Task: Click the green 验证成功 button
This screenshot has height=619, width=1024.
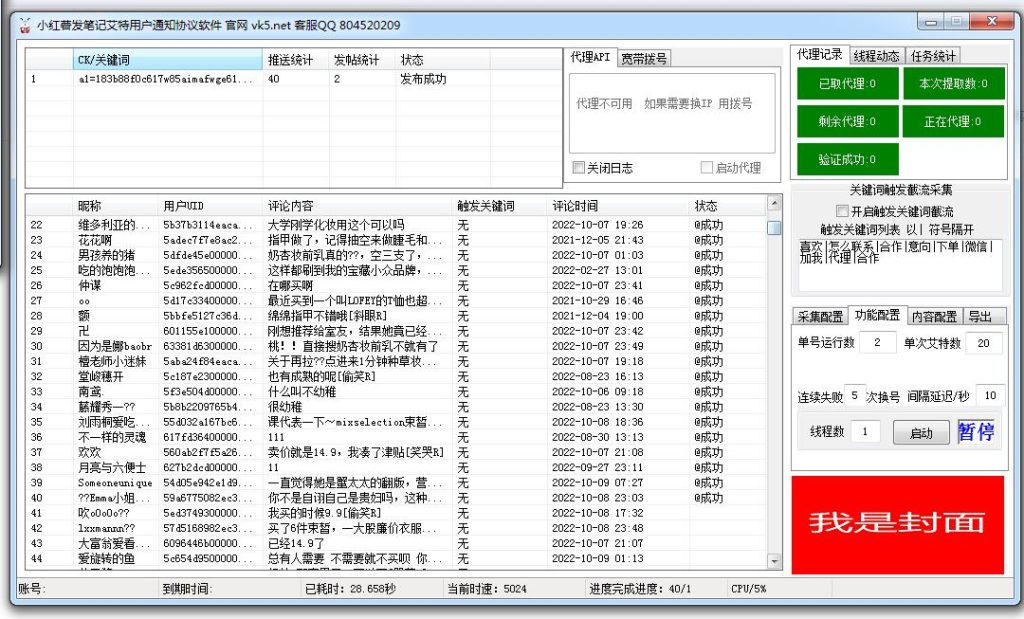Action: point(847,159)
